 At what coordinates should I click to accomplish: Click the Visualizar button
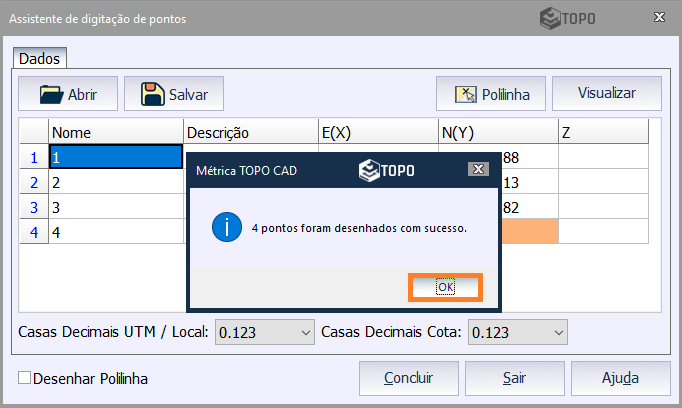(x=606, y=93)
